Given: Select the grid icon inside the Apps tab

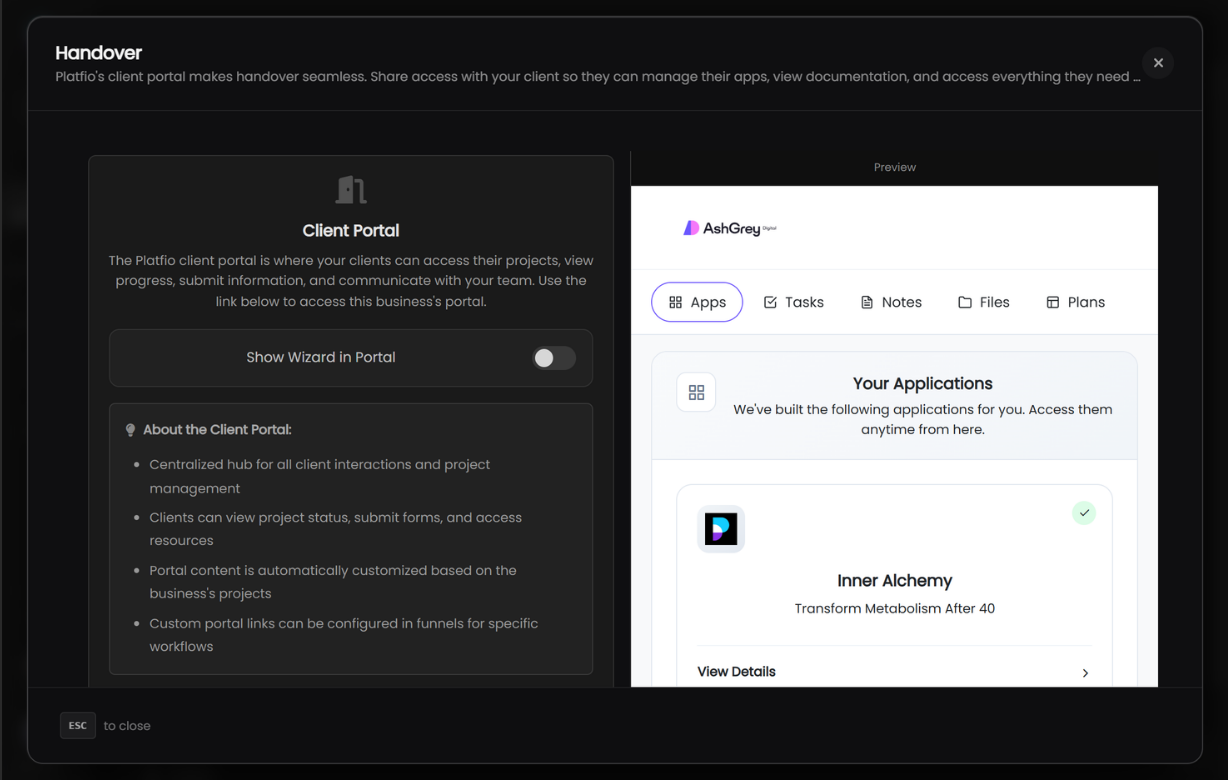Looking at the screenshot, I should [676, 301].
